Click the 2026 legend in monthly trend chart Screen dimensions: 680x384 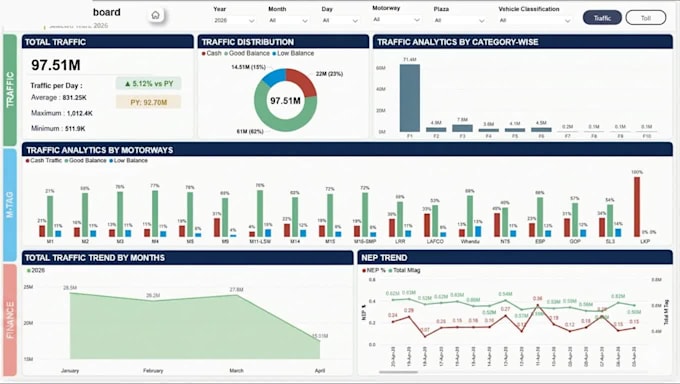36,270
